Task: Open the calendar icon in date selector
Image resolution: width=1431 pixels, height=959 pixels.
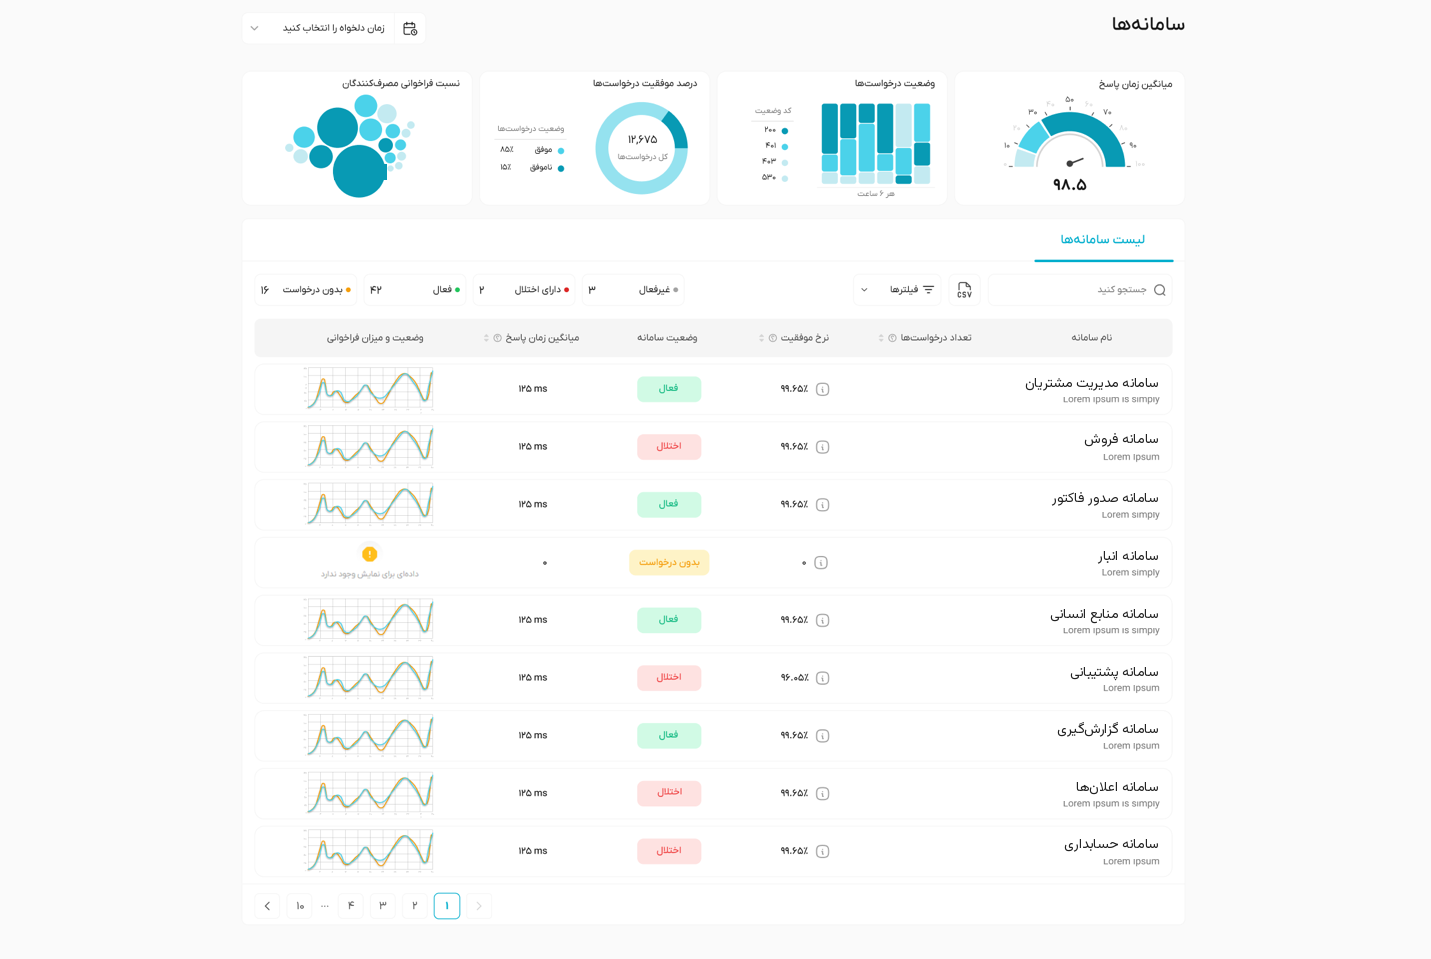Action: coord(410,28)
